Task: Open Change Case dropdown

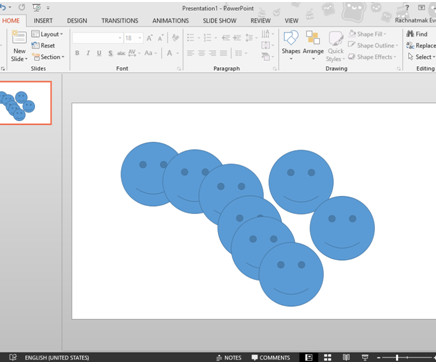Action: pyautogui.click(x=150, y=53)
